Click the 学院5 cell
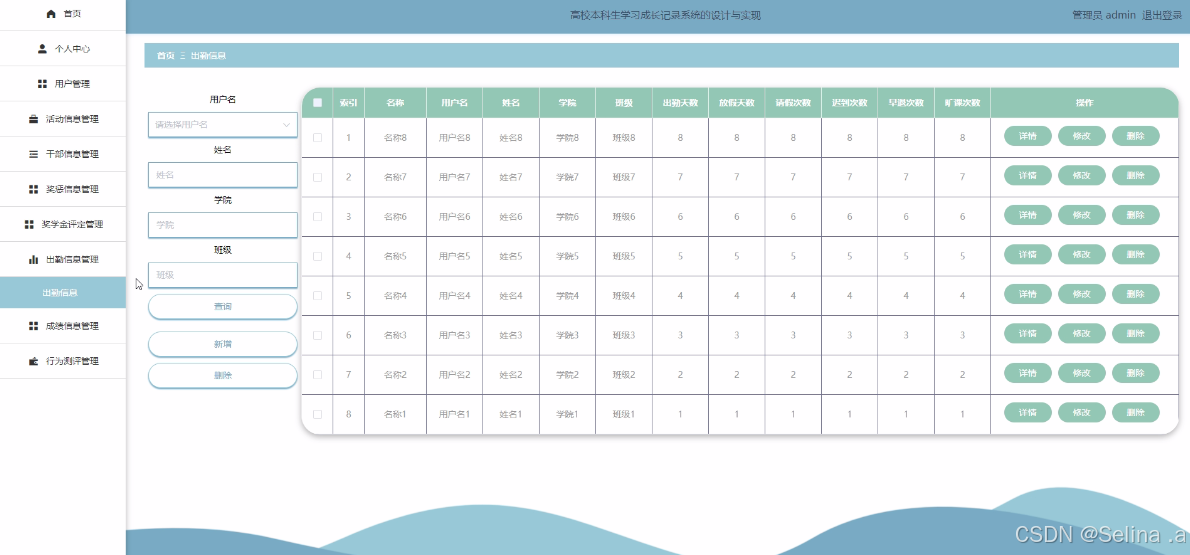Viewport: 1190px width, 555px height. click(x=568, y=256)
